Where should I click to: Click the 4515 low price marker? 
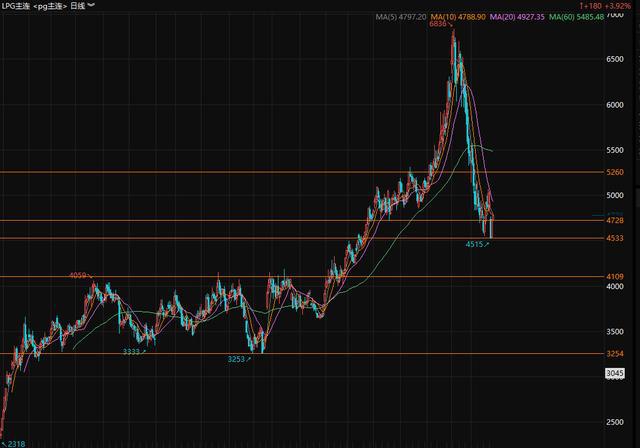[476, 244]
